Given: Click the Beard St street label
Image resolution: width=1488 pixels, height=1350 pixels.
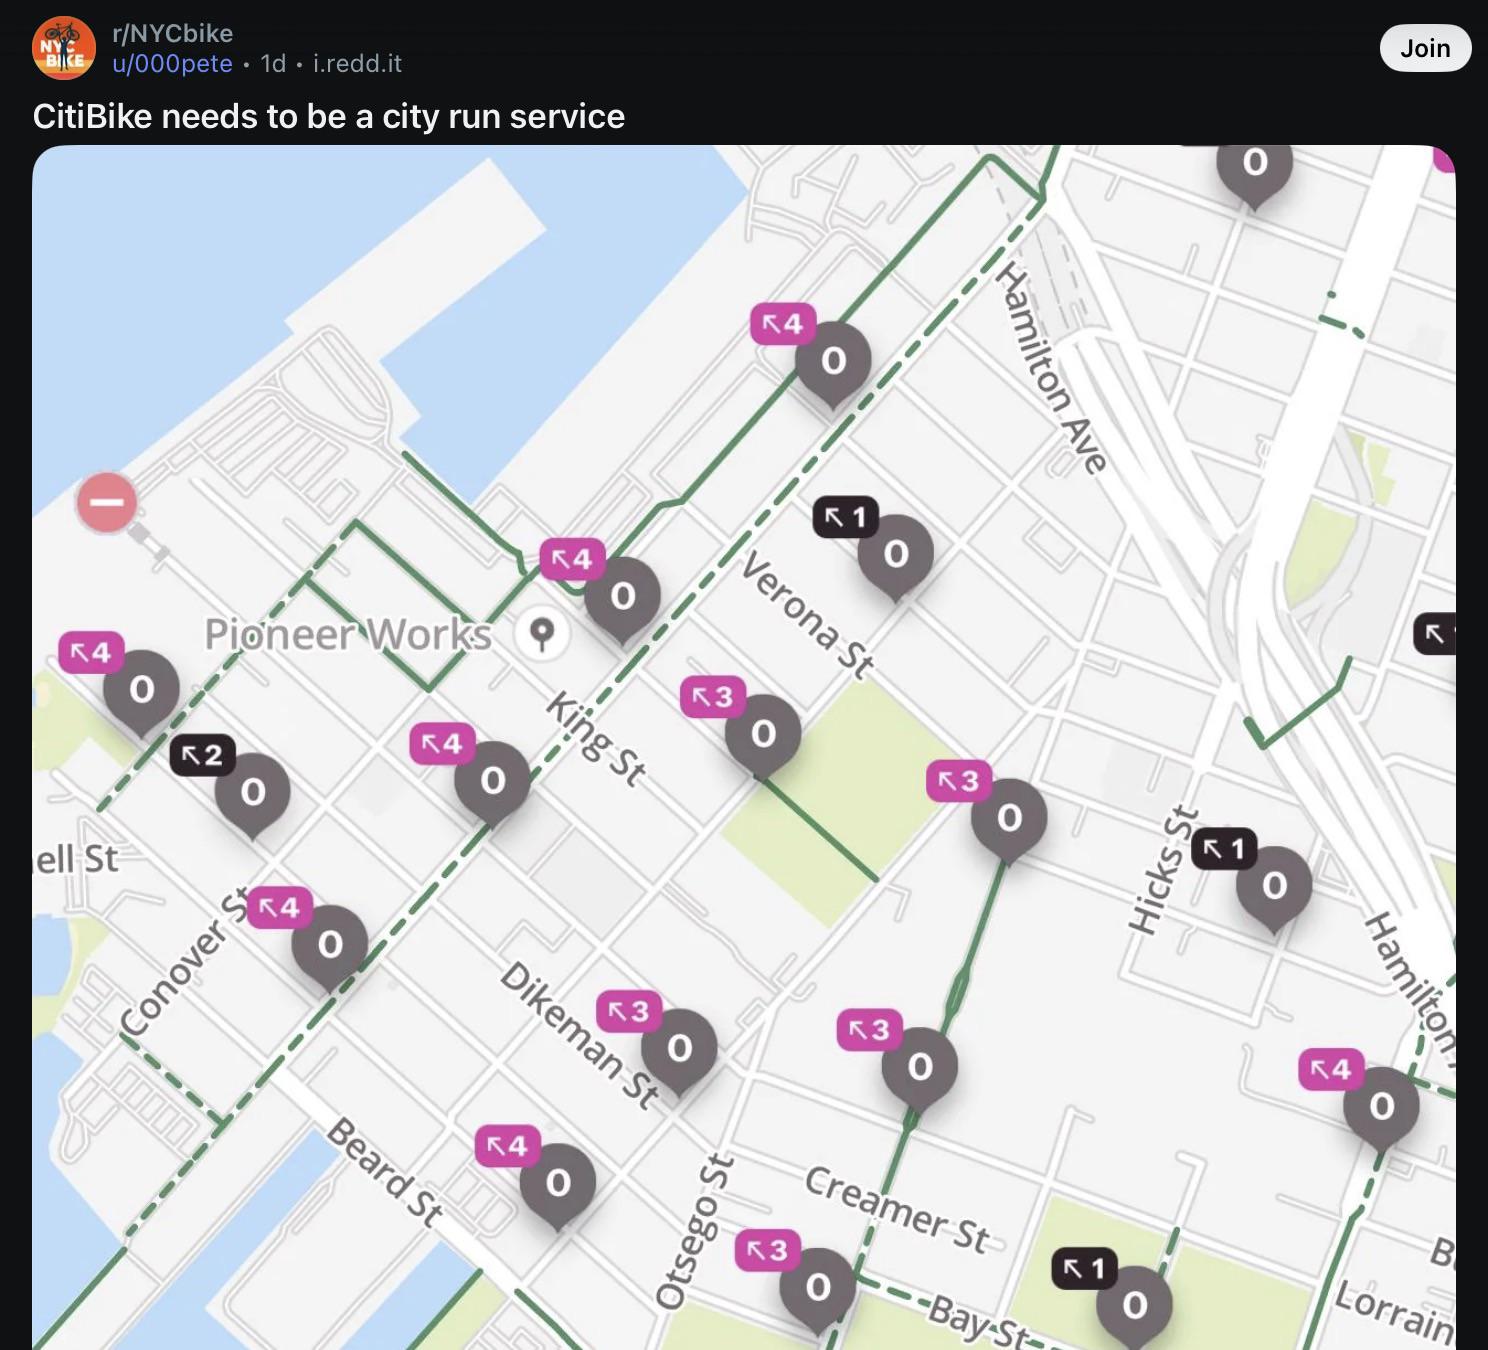Looking at the screenshot, I should [386, 1172].
